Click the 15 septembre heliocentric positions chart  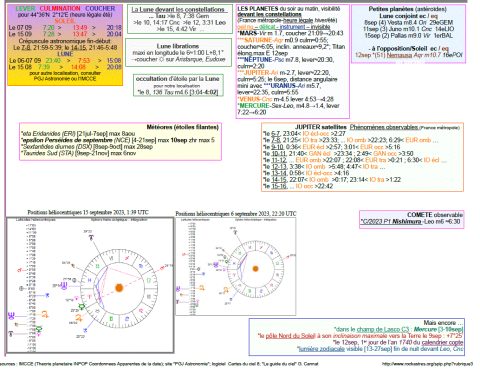point(90,285)
